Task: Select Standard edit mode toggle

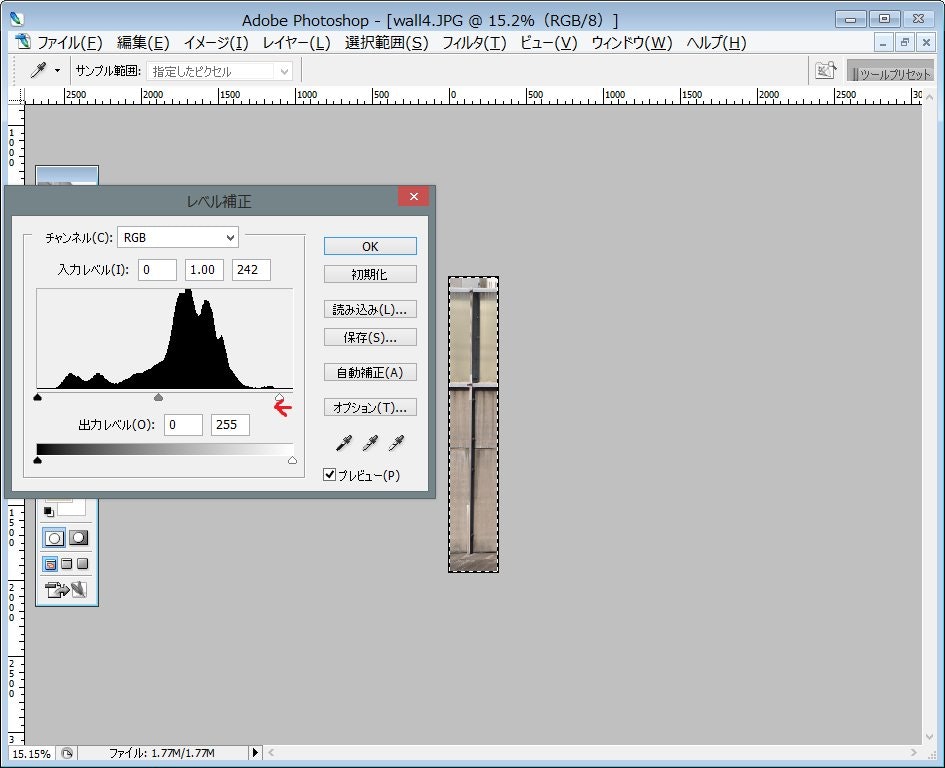Action: (54, 538)
